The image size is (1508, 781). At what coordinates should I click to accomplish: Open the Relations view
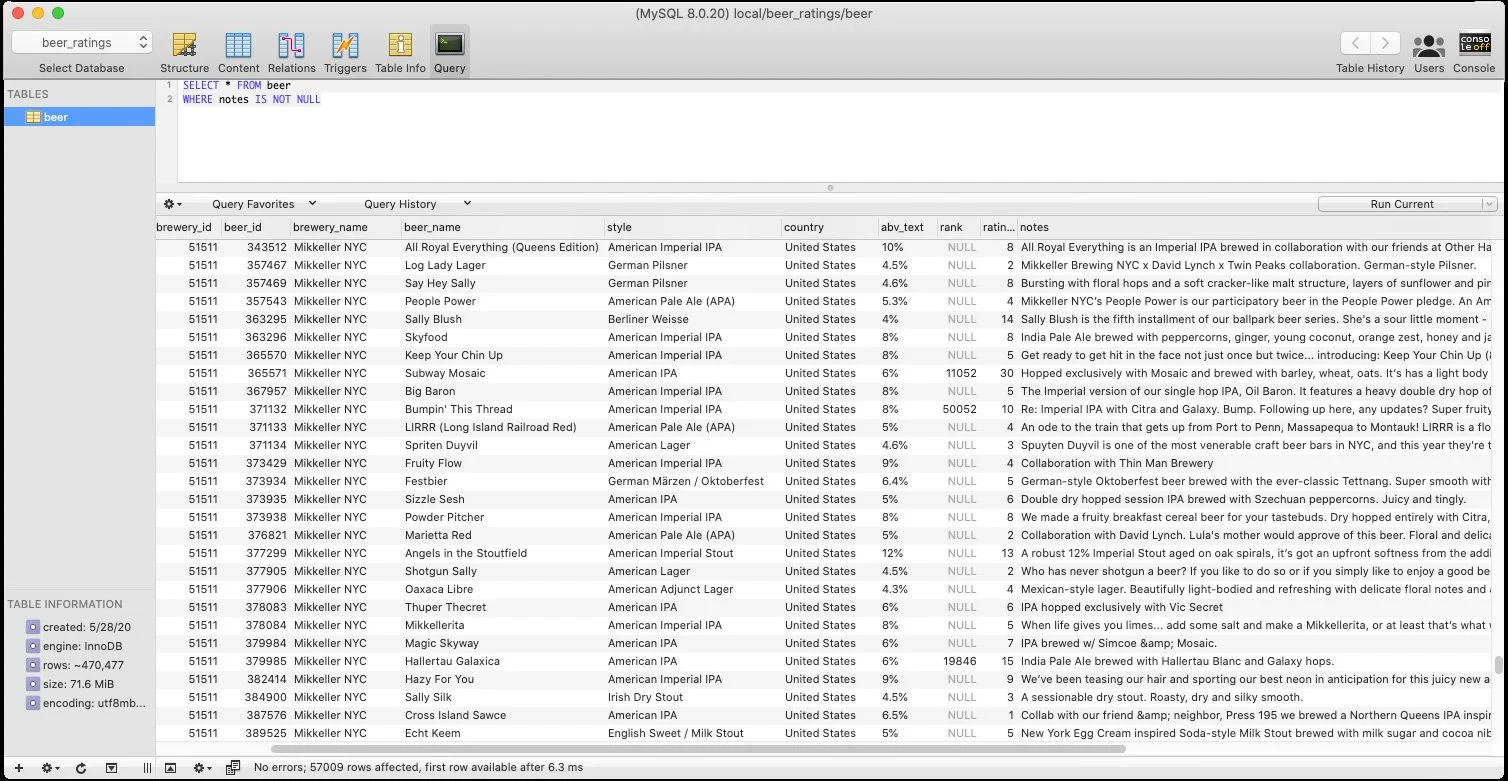tap(291, 52)
